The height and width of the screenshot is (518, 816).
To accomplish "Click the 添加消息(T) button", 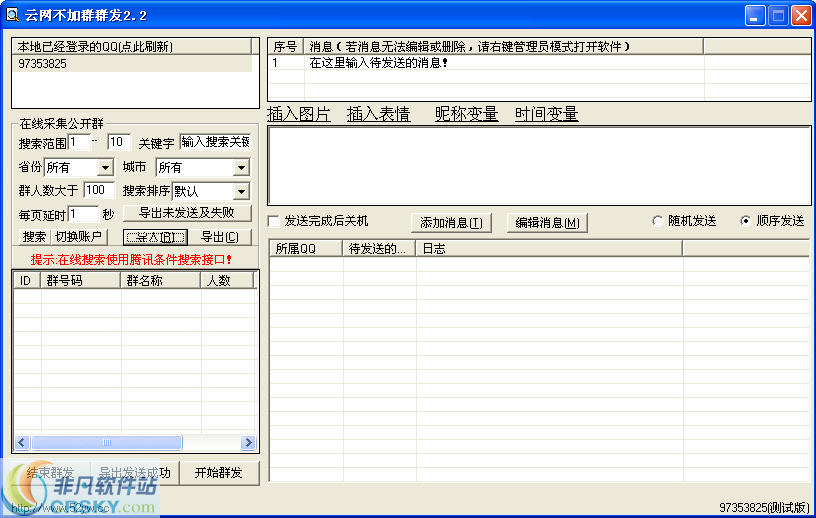I will [451, 223].
